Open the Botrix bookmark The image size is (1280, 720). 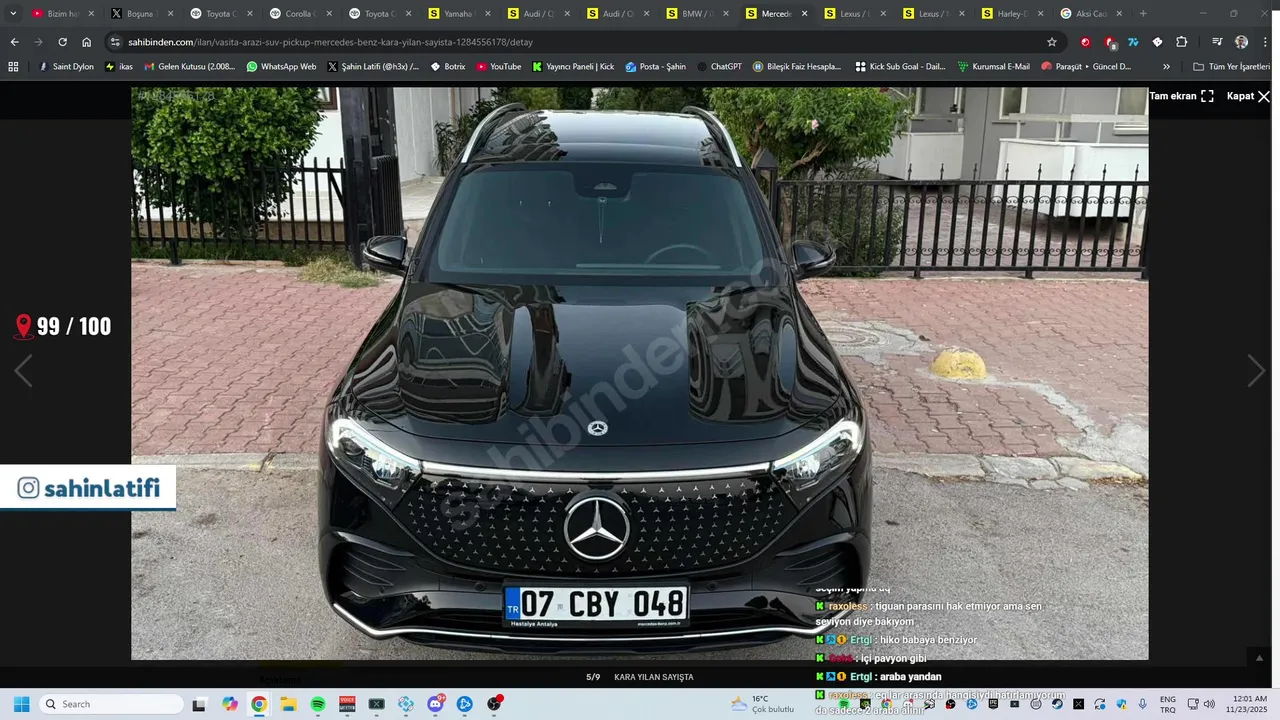point(447,66)
